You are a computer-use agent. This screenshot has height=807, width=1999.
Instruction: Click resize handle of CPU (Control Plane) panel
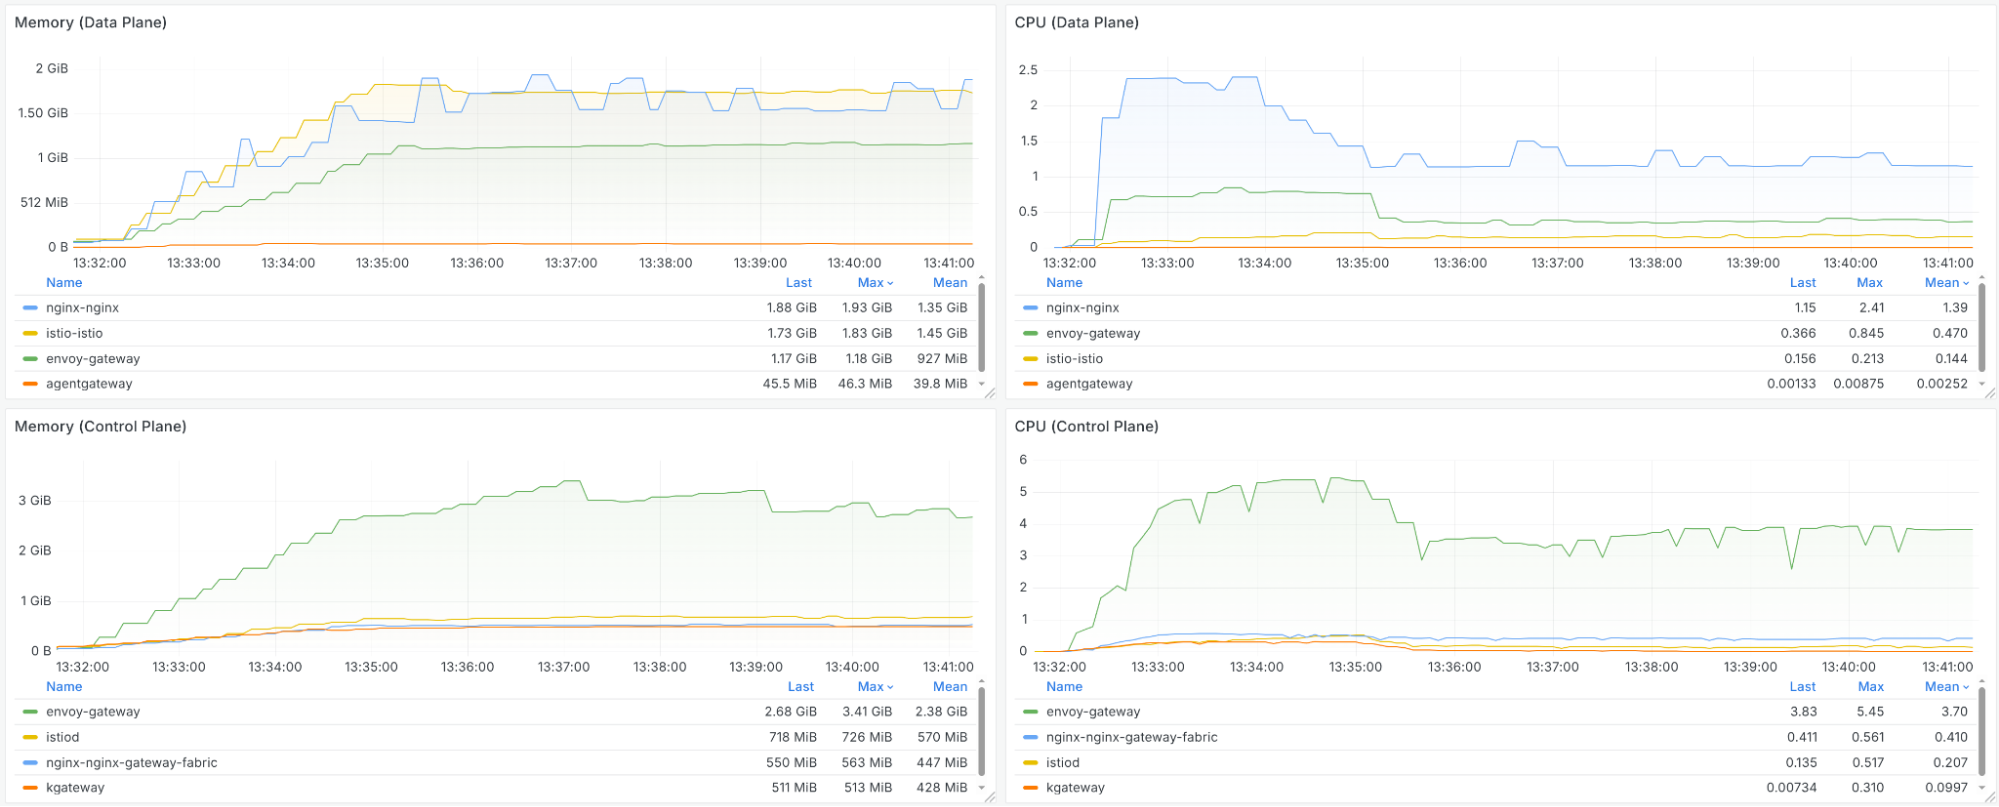[x=1989, y=797]
